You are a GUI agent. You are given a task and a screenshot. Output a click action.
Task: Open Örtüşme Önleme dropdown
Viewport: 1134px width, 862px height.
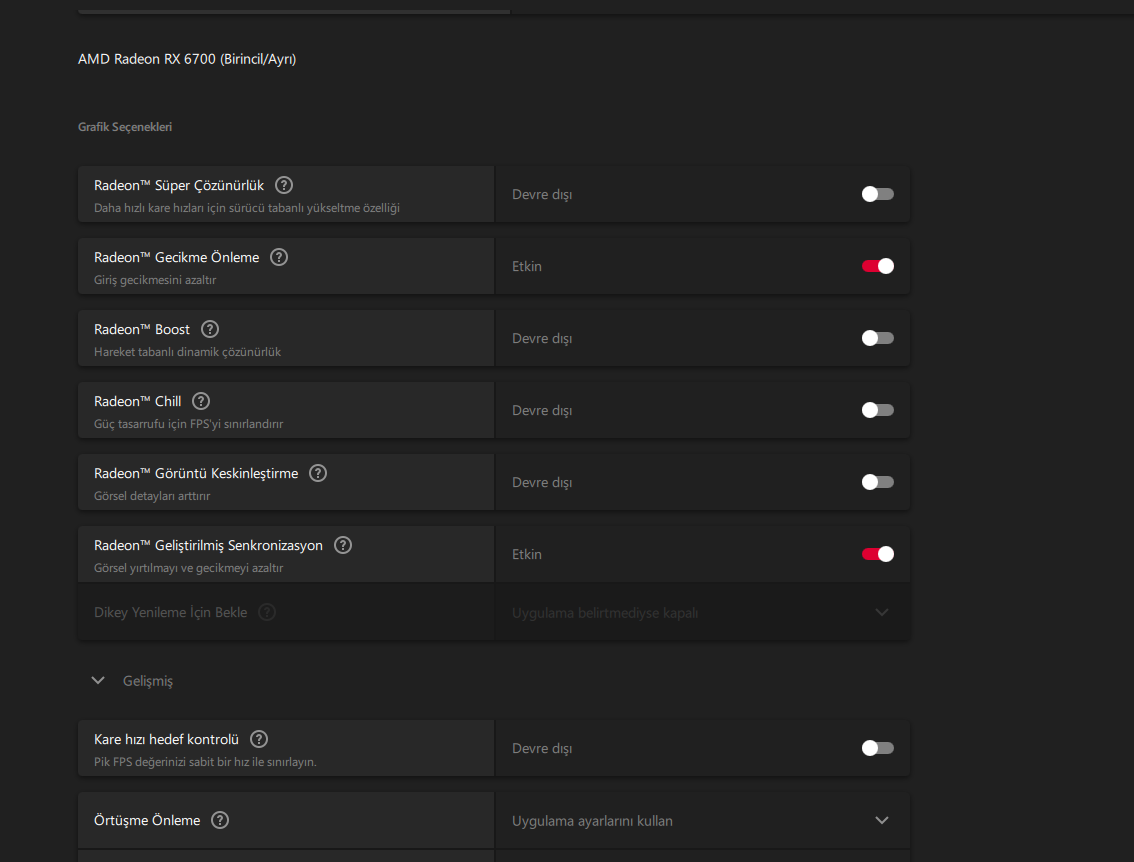702,821
